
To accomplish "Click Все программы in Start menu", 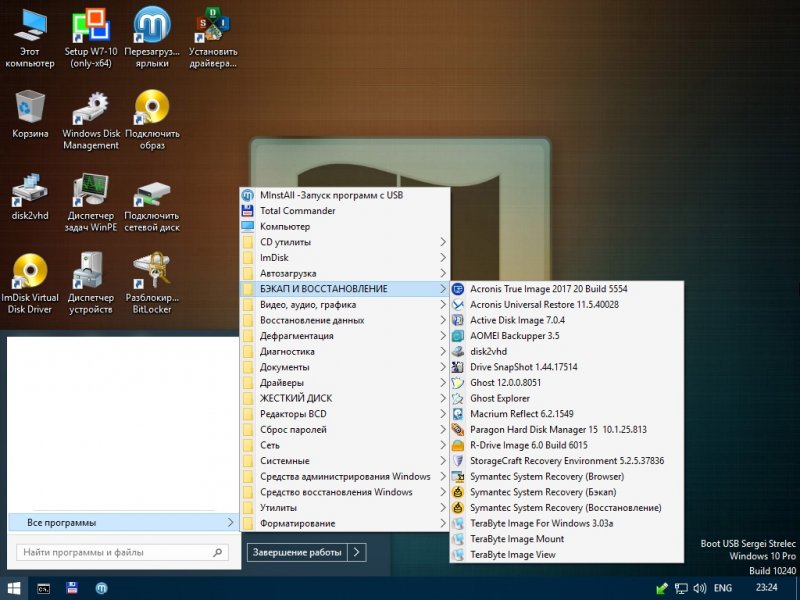I will (120, 522).
